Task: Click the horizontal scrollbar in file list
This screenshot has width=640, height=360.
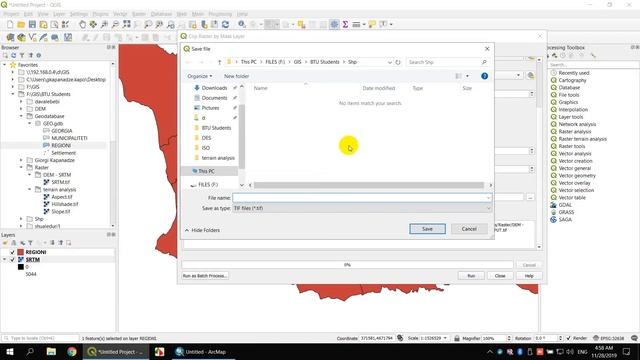Action: coord(369,185)
